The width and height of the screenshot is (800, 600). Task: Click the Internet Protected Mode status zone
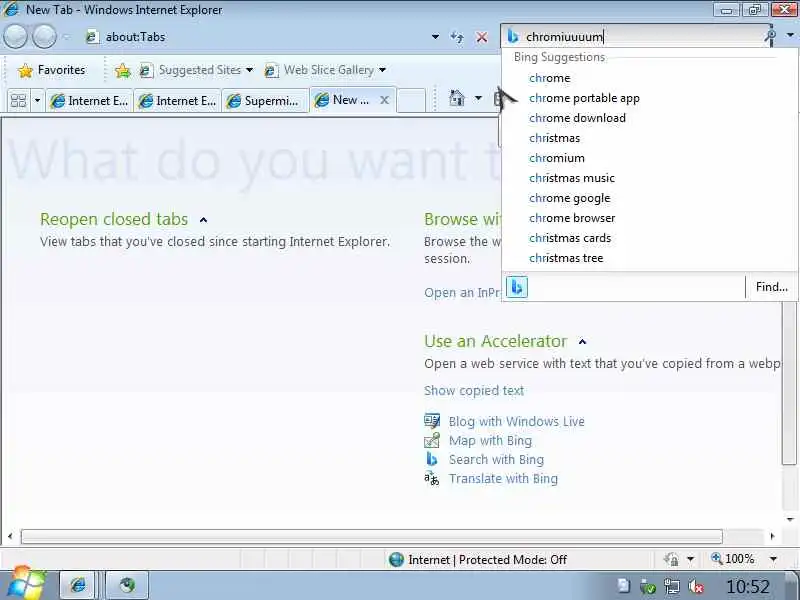(478, 560)
